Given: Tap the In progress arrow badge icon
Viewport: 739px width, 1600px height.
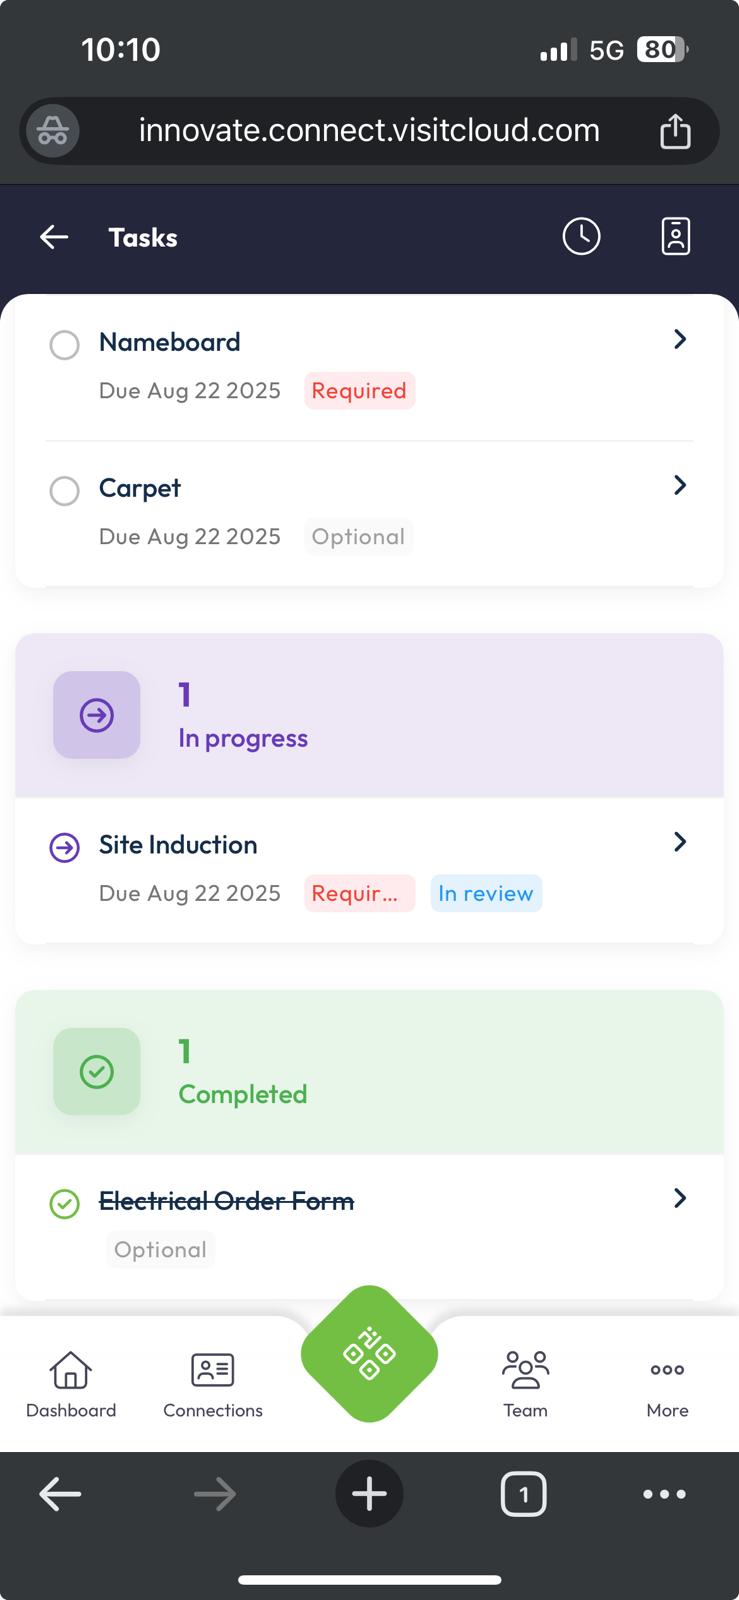Looking at the screenshot, I should [96, 714].
